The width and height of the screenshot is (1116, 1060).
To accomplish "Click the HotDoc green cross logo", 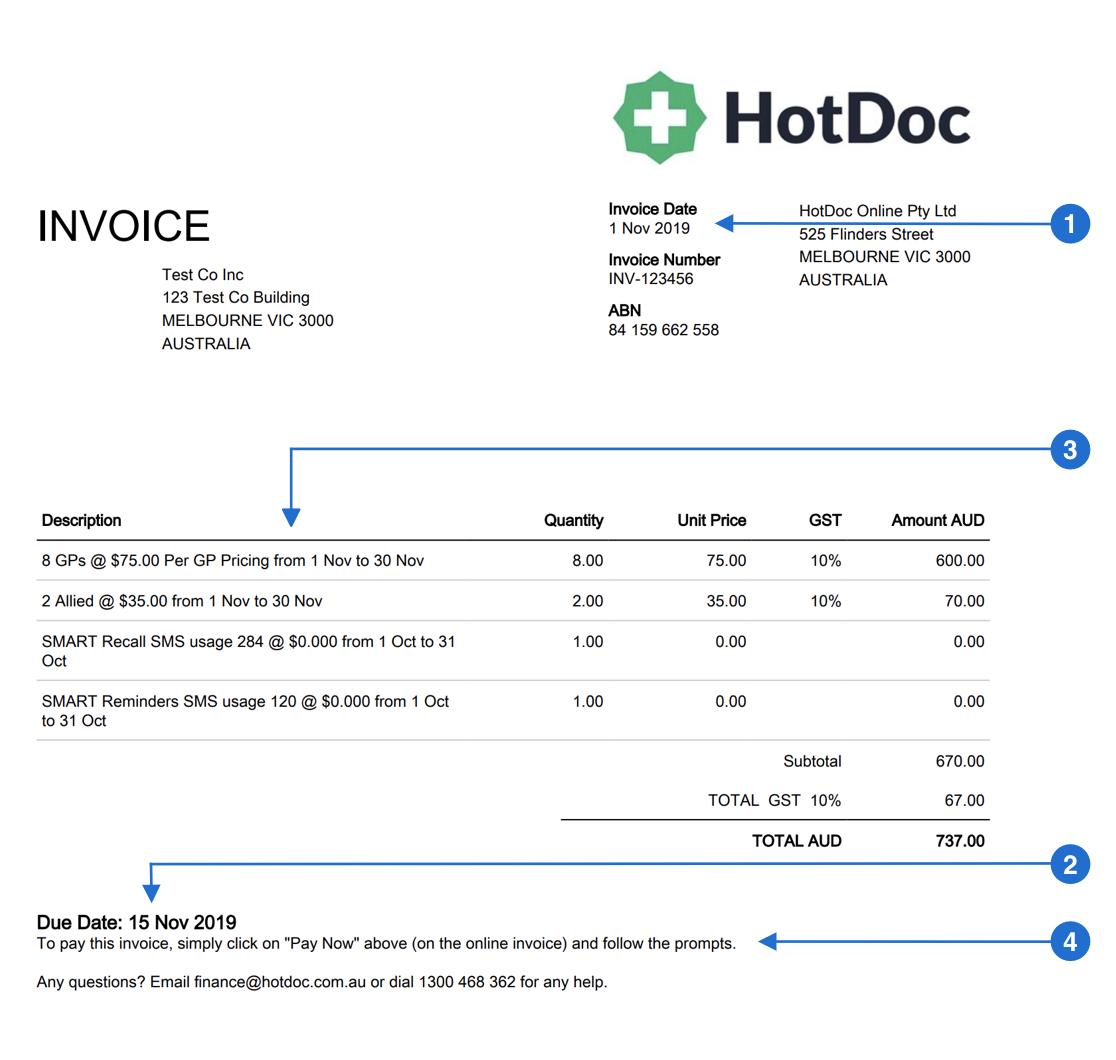I will (x=660, y=117).
